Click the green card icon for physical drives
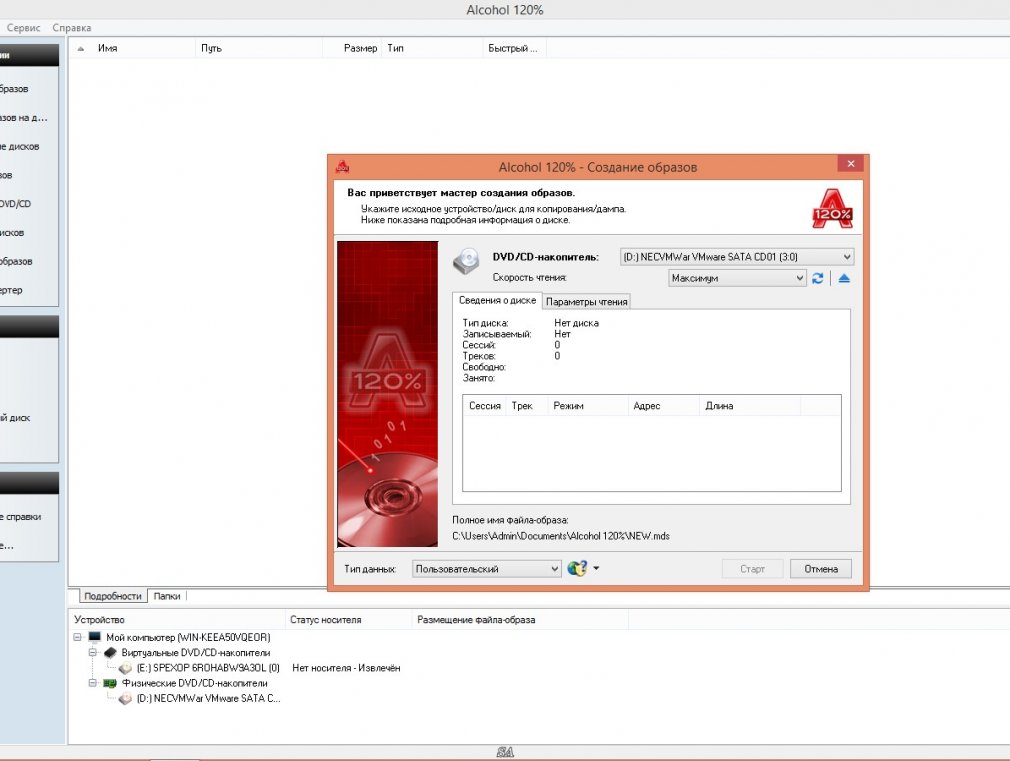 (x=110, y=683)
